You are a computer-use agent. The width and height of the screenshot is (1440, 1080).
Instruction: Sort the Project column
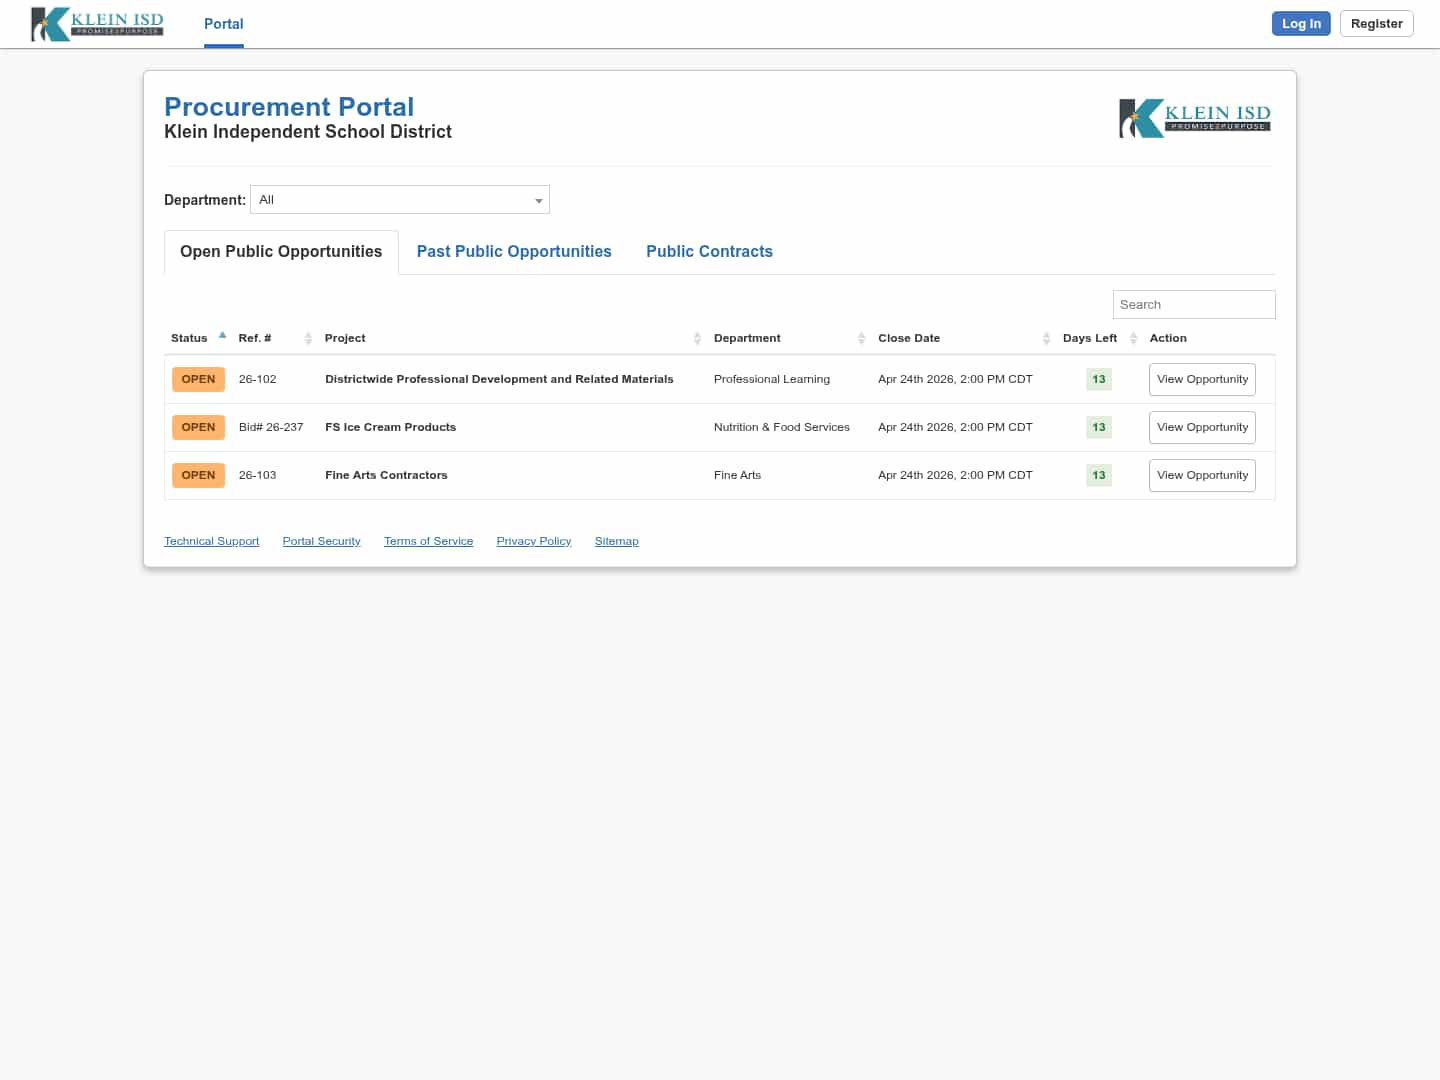click(697, 338)
